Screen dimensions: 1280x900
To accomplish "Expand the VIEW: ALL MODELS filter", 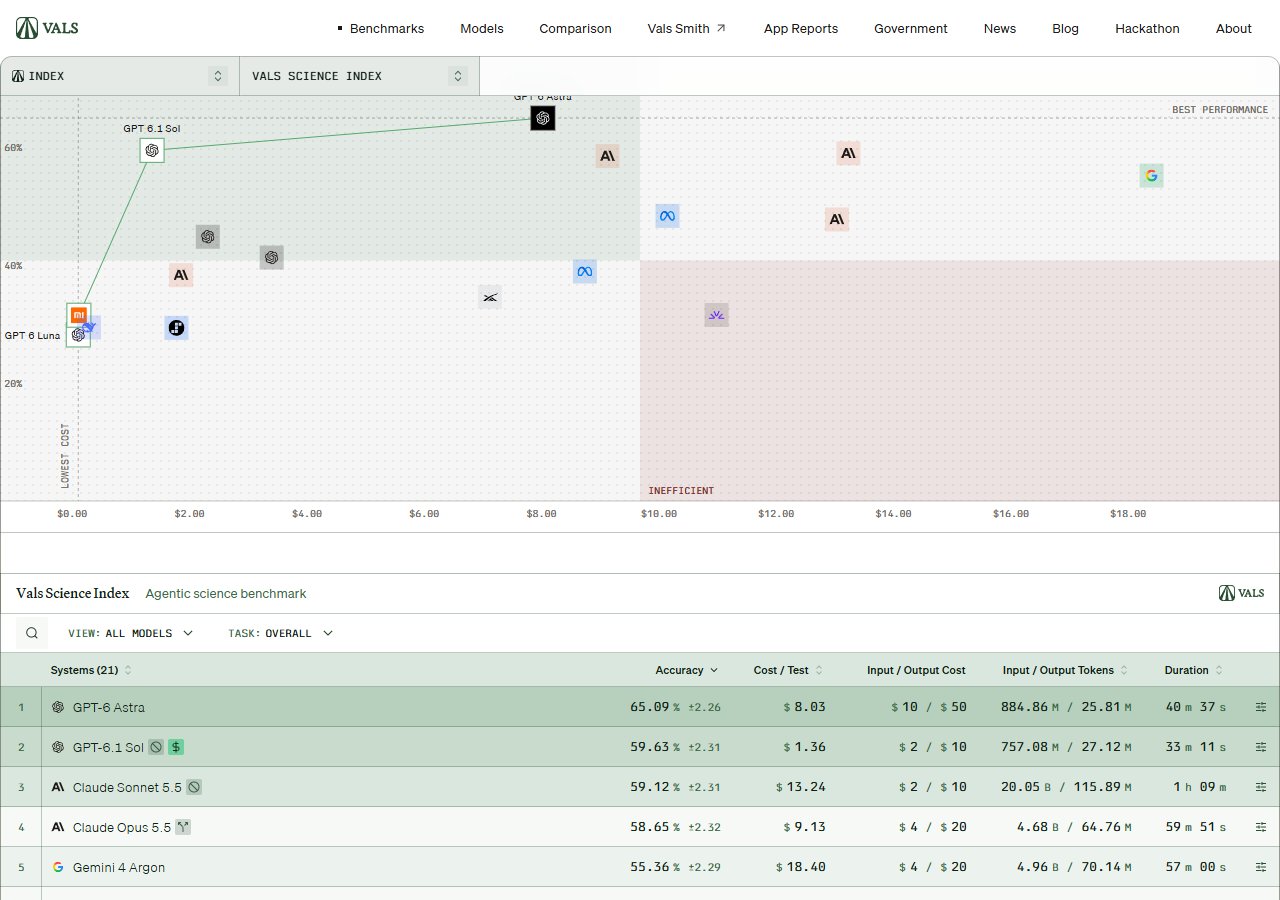I will point(130,633).
